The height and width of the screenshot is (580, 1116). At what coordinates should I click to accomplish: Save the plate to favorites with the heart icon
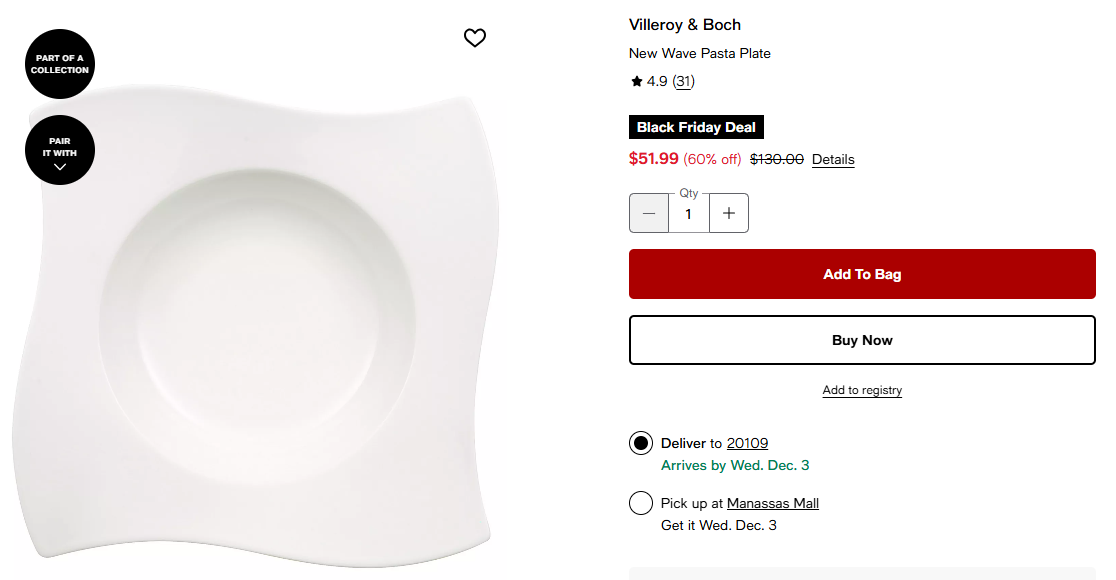(x=474, y=38)
